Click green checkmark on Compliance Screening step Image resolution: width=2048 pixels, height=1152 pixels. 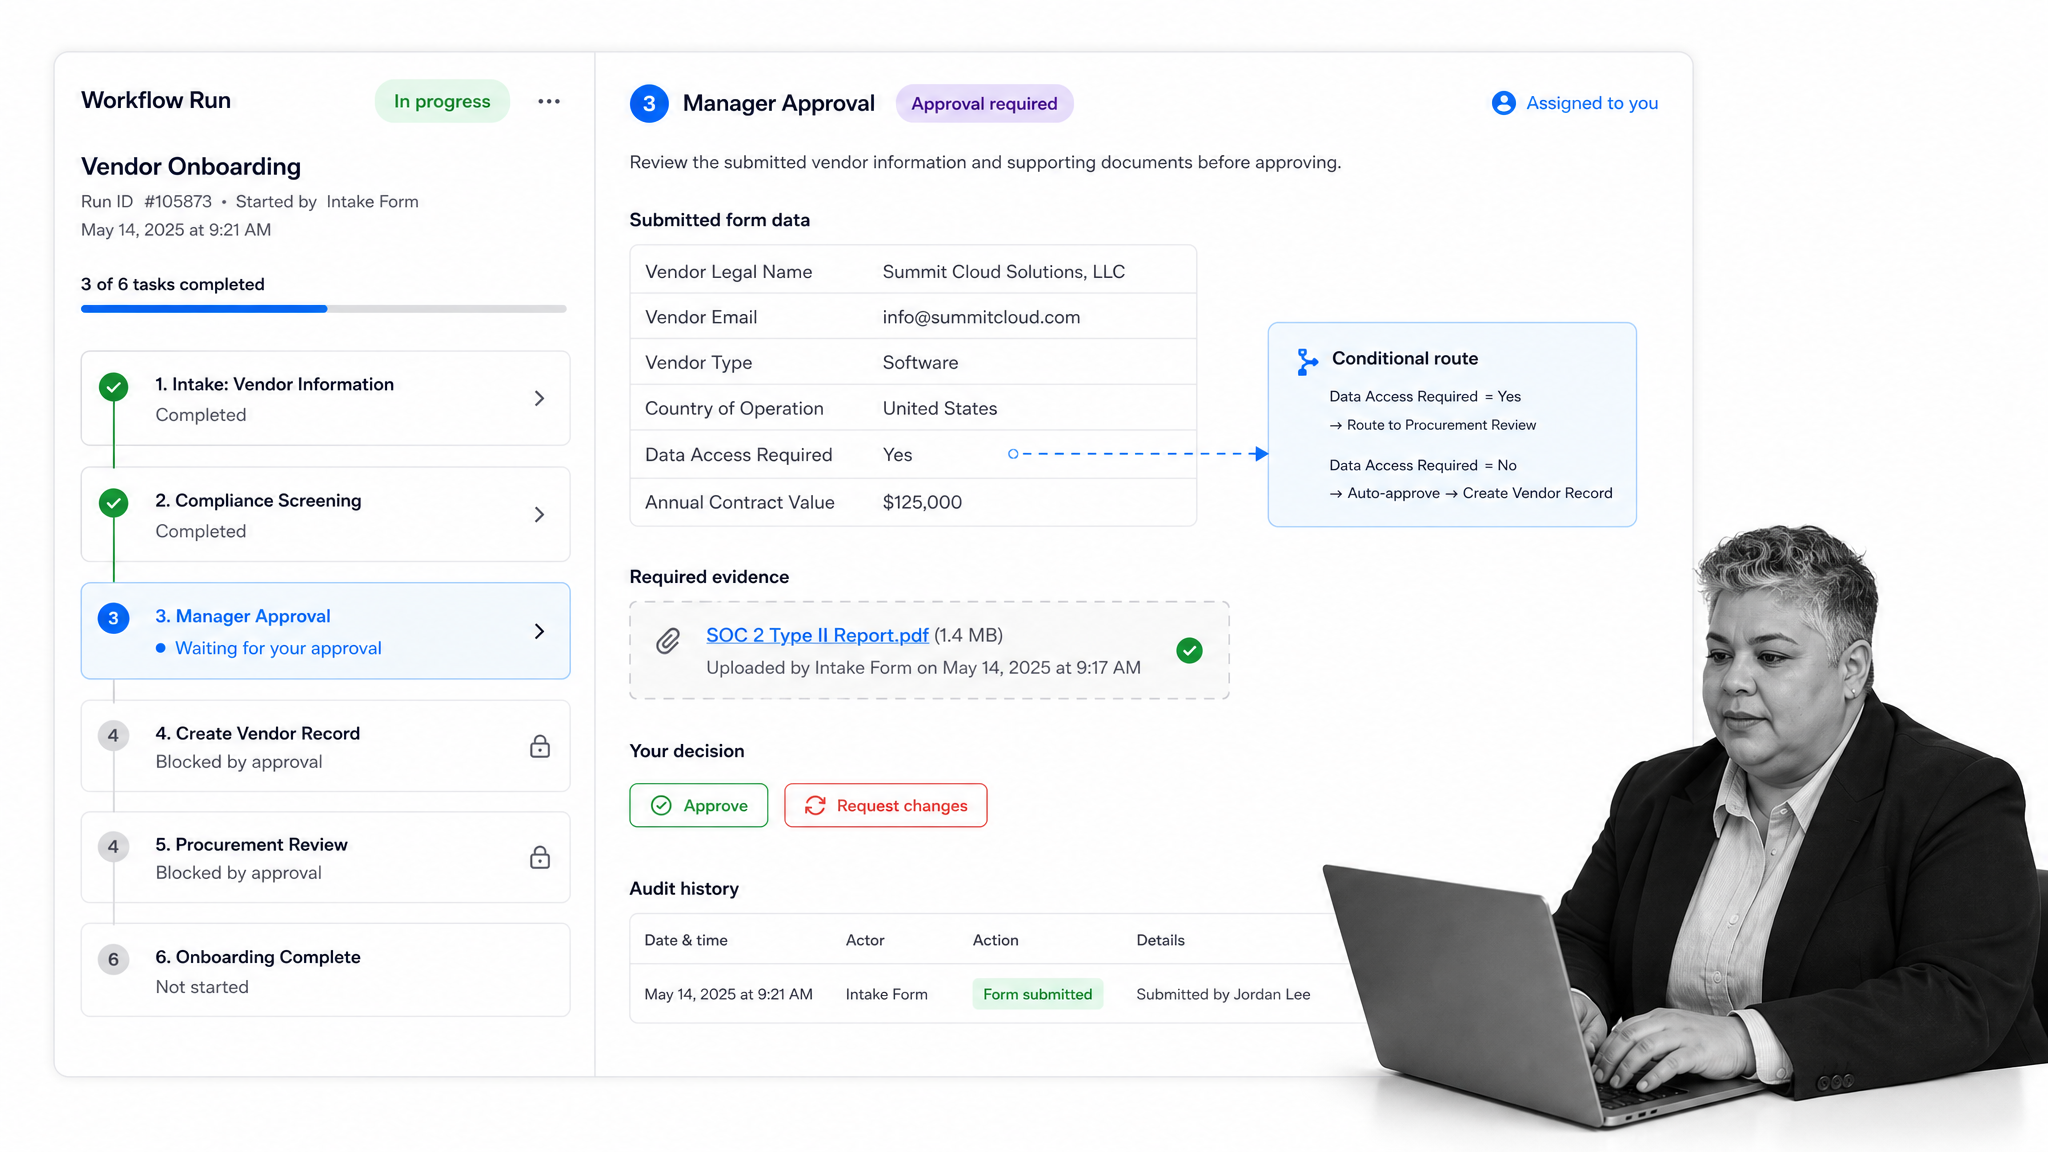[x=114, y=502]
